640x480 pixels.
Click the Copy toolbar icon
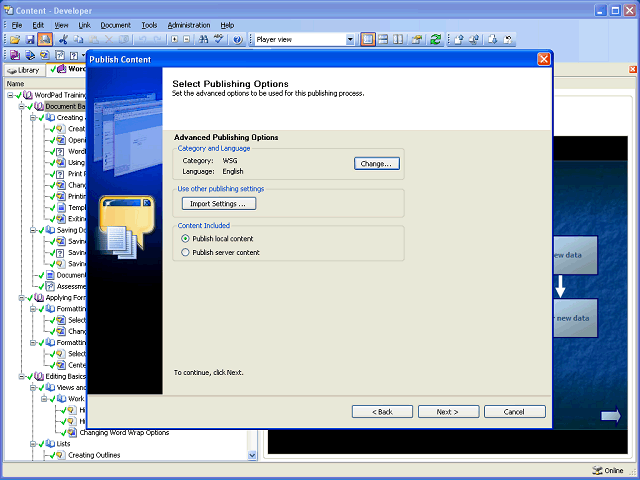[78, 40]
